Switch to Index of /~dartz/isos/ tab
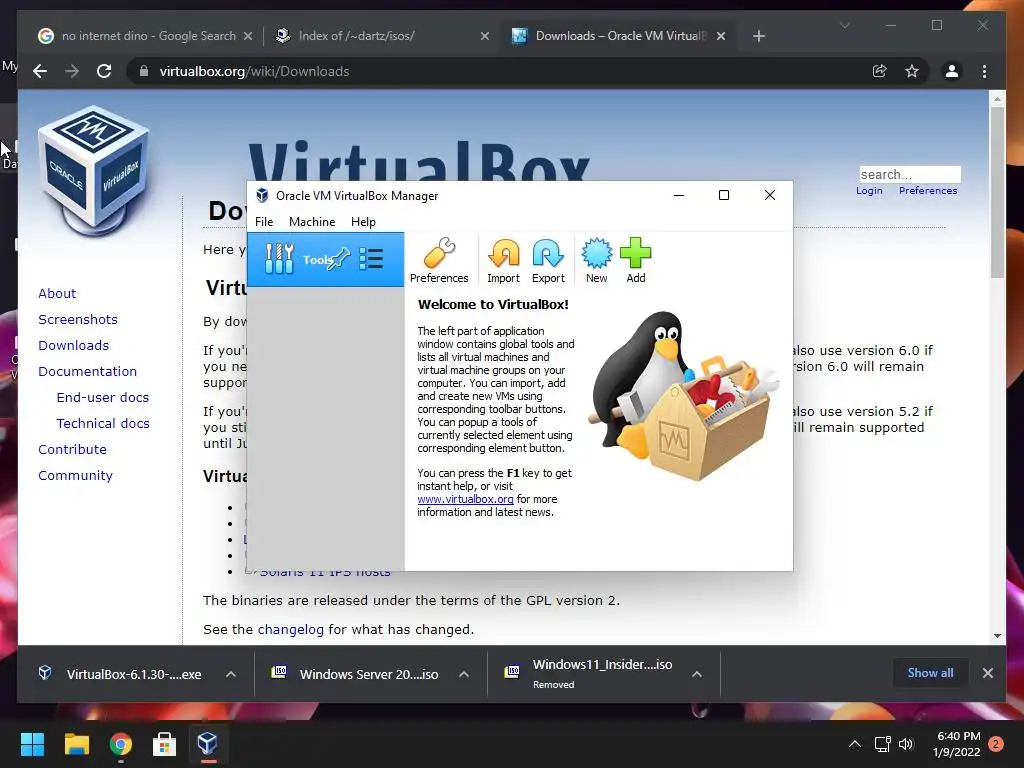Viewport: 1024px width, 768px height. [382, 36]
